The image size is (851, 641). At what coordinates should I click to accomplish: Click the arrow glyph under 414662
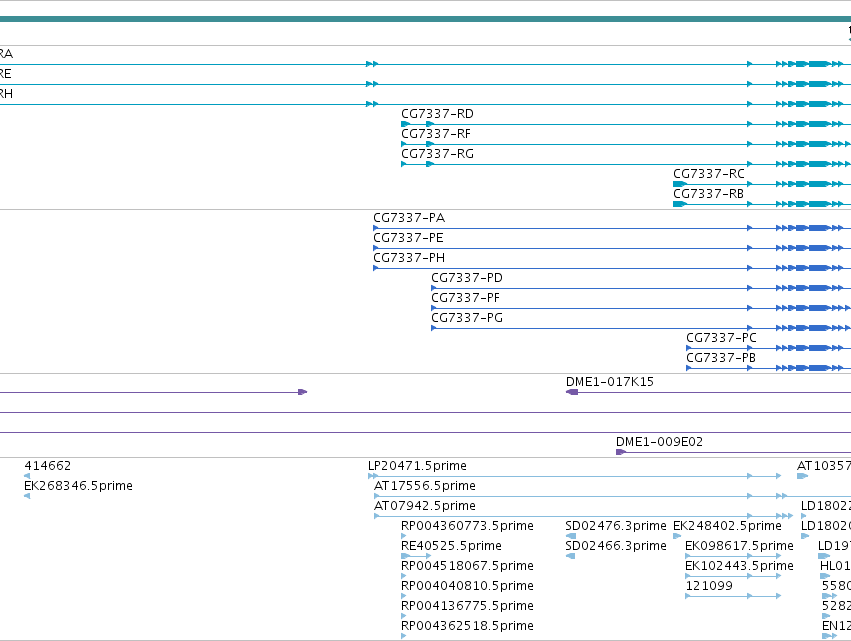click(27, 476)
